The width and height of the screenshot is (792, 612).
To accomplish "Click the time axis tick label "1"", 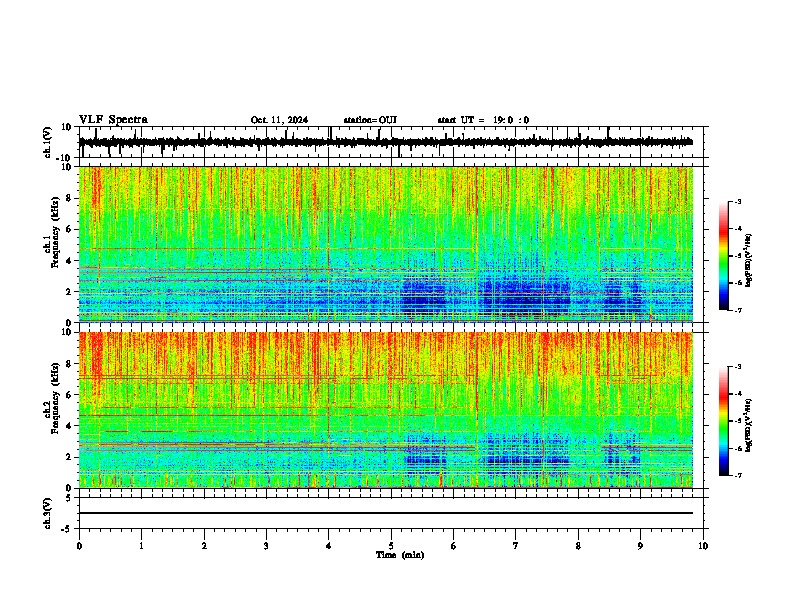I will [x=141, y=546].
